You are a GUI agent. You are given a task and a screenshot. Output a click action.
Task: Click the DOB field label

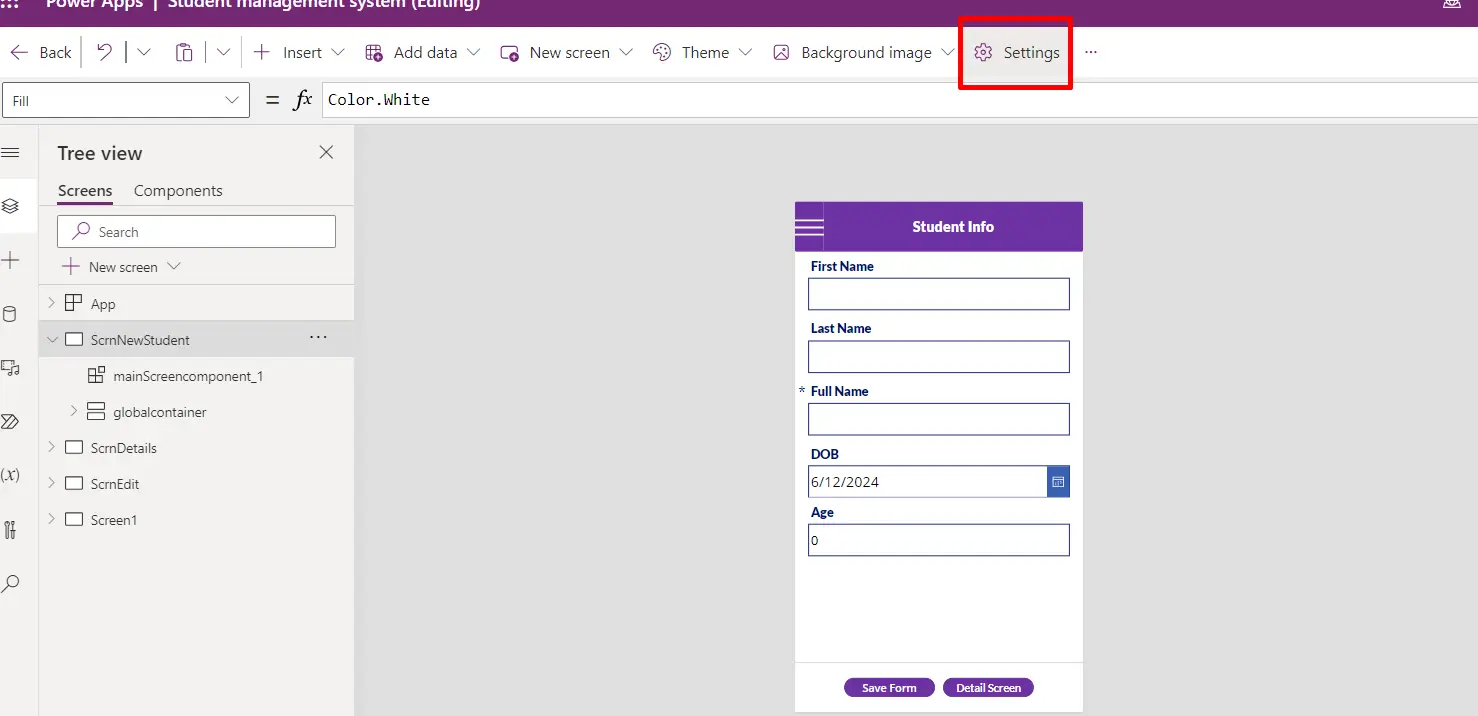[825, 454]
